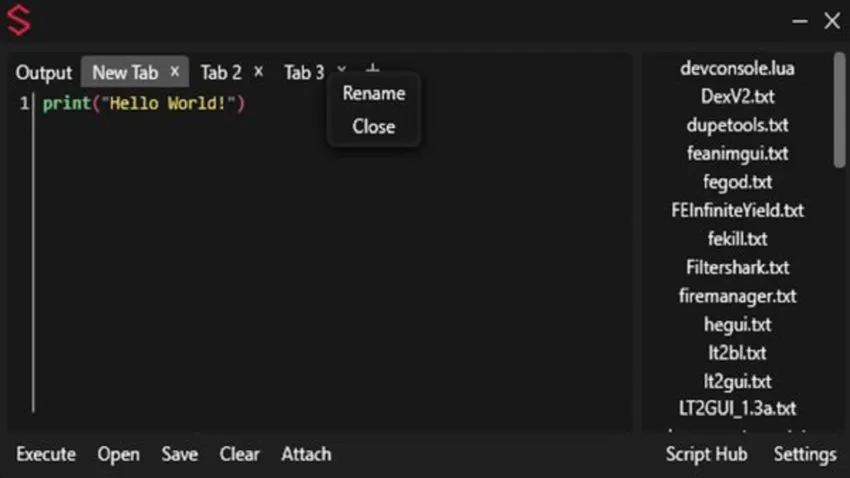Image resolution: width=850 pixels, height=478 pixels.
Task: Select DexV2.txt in the script list
Action: 737,97
